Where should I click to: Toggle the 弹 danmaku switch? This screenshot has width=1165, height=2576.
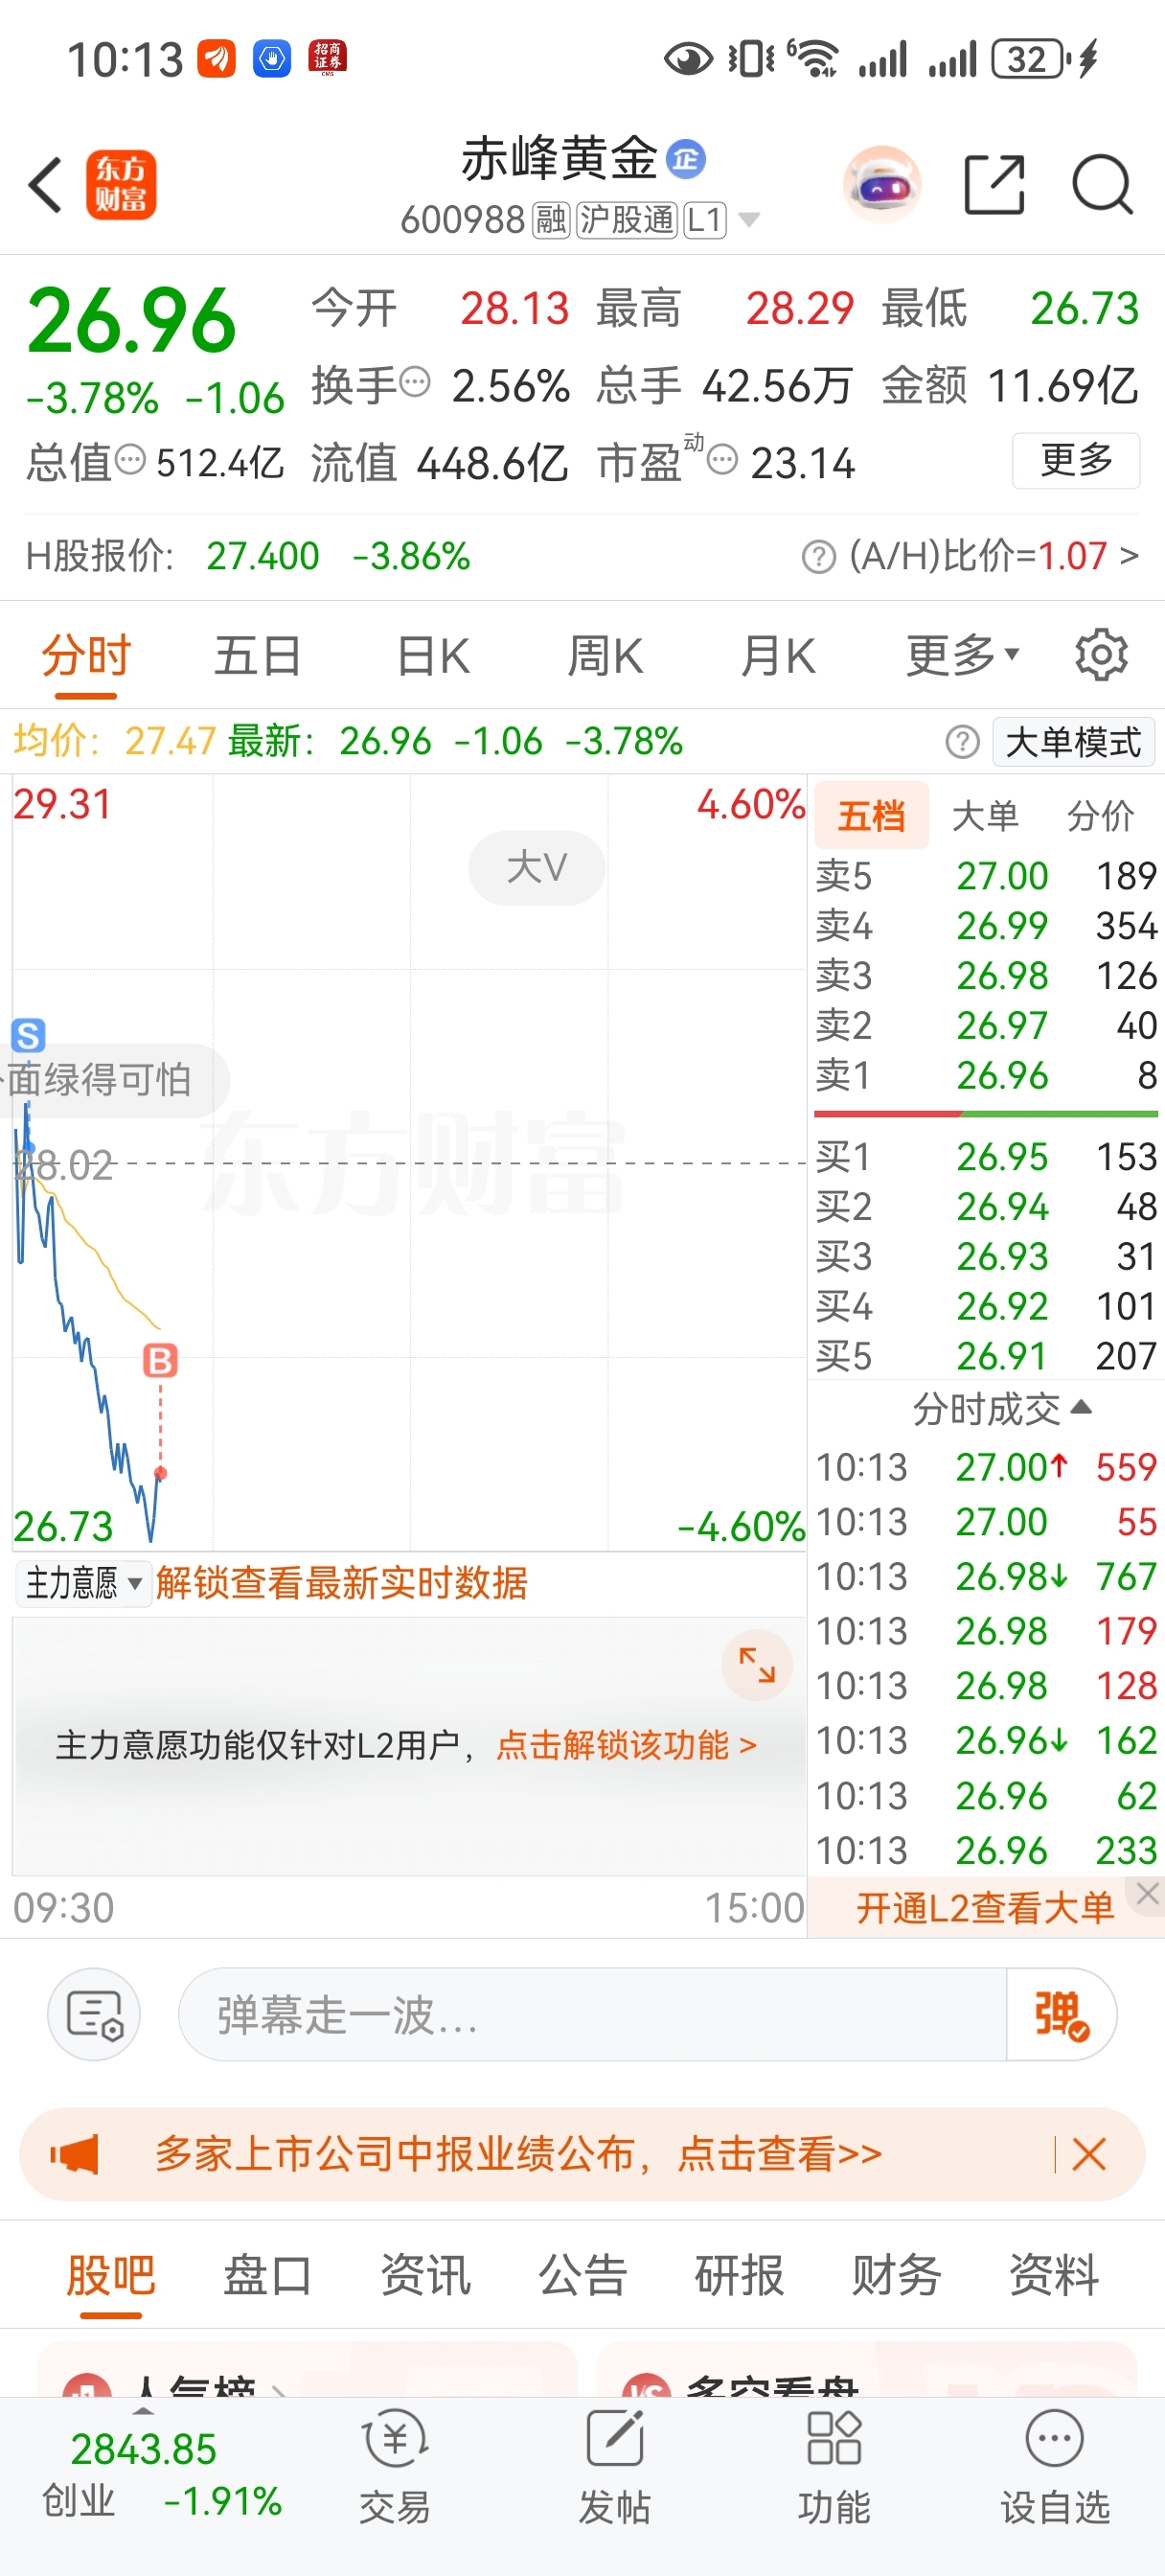[x=1061, y=2014]
